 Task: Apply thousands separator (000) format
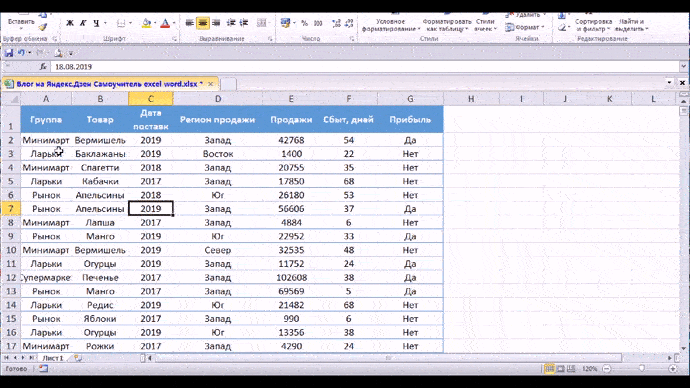point(318,23)
